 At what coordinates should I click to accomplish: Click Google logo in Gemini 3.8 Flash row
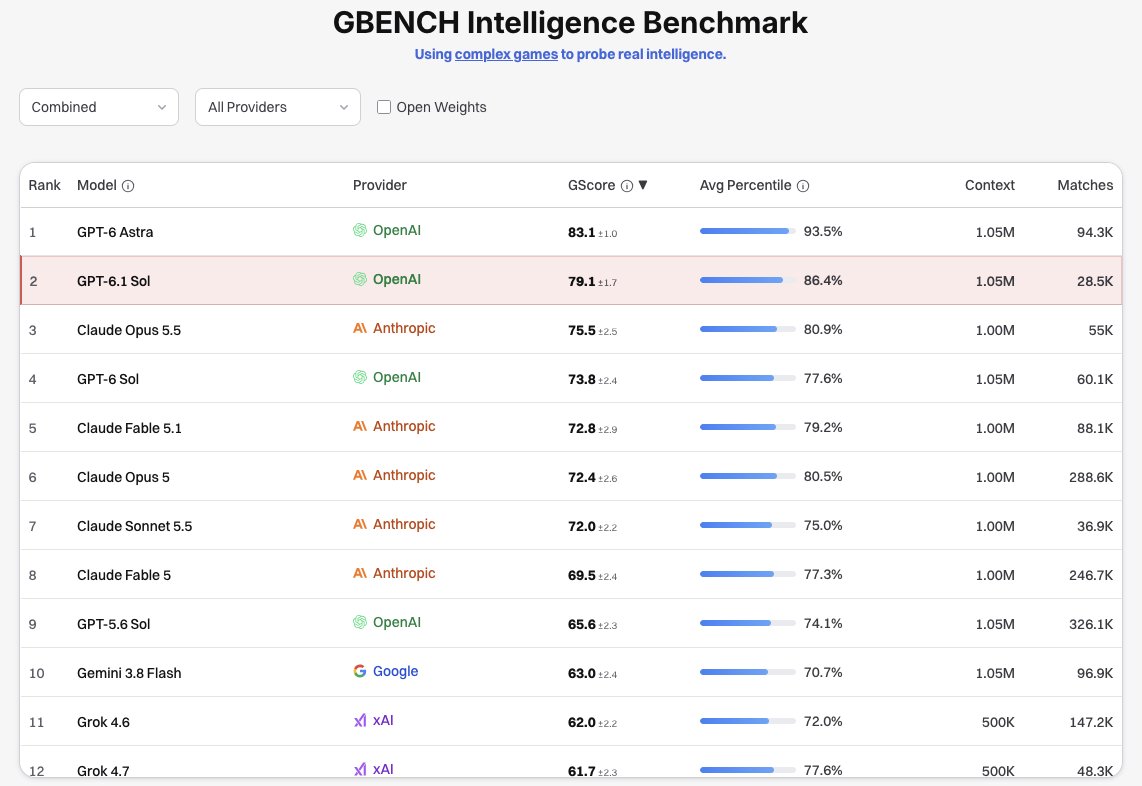point(360,671)
